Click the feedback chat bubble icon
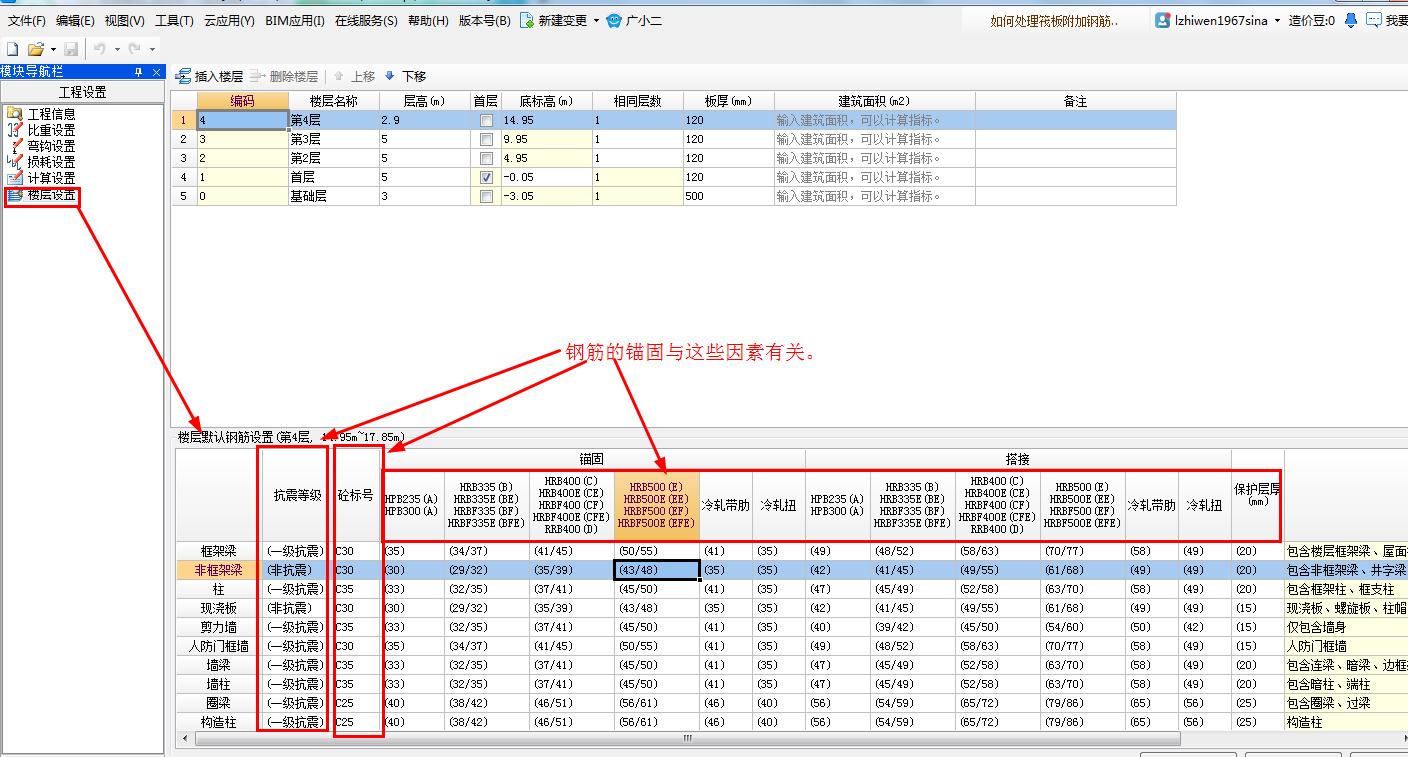Viewport: 1408px width, 757px height. pyautogui.click(x=1374, y=20)
